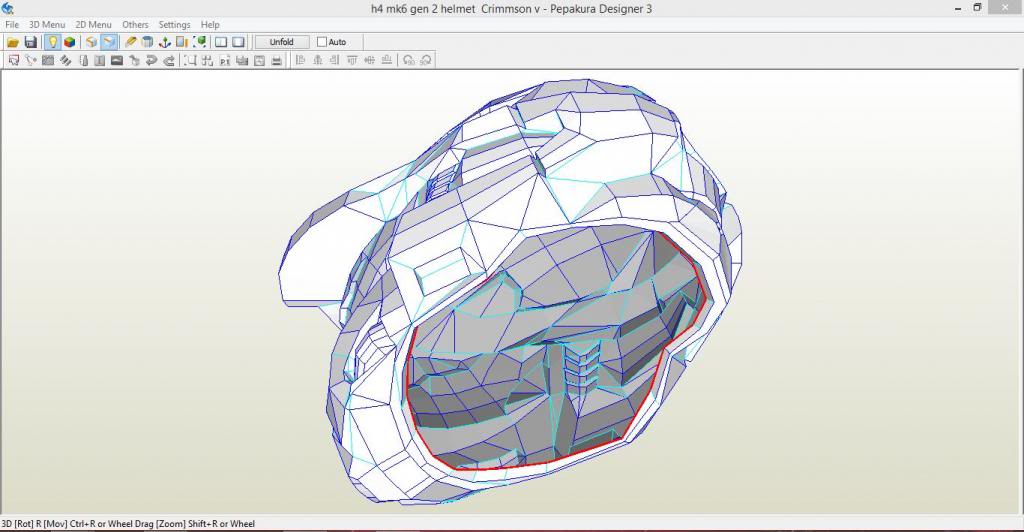Open the File menu

(12, 24)
